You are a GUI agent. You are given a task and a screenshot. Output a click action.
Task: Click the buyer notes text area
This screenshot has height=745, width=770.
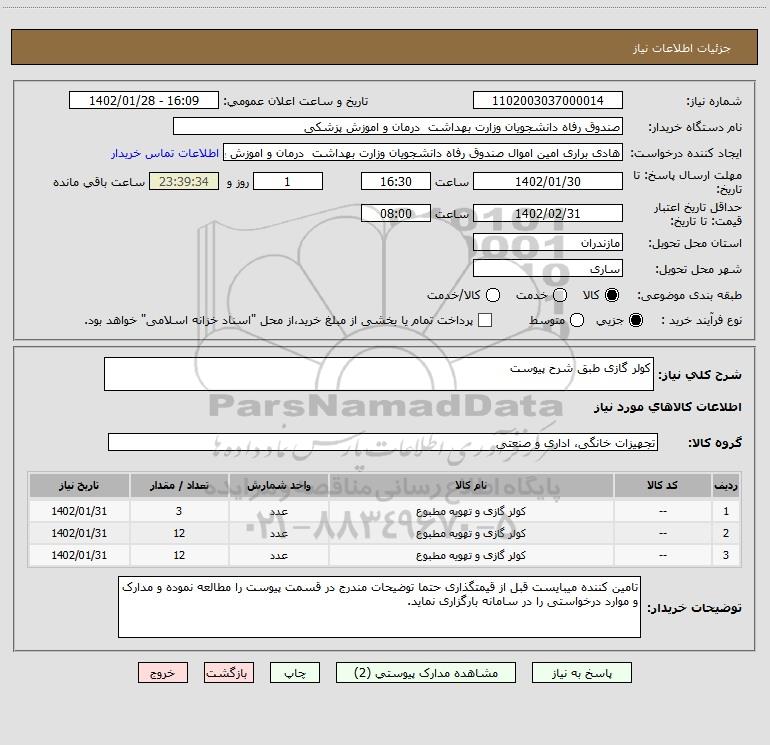[379, 607]
